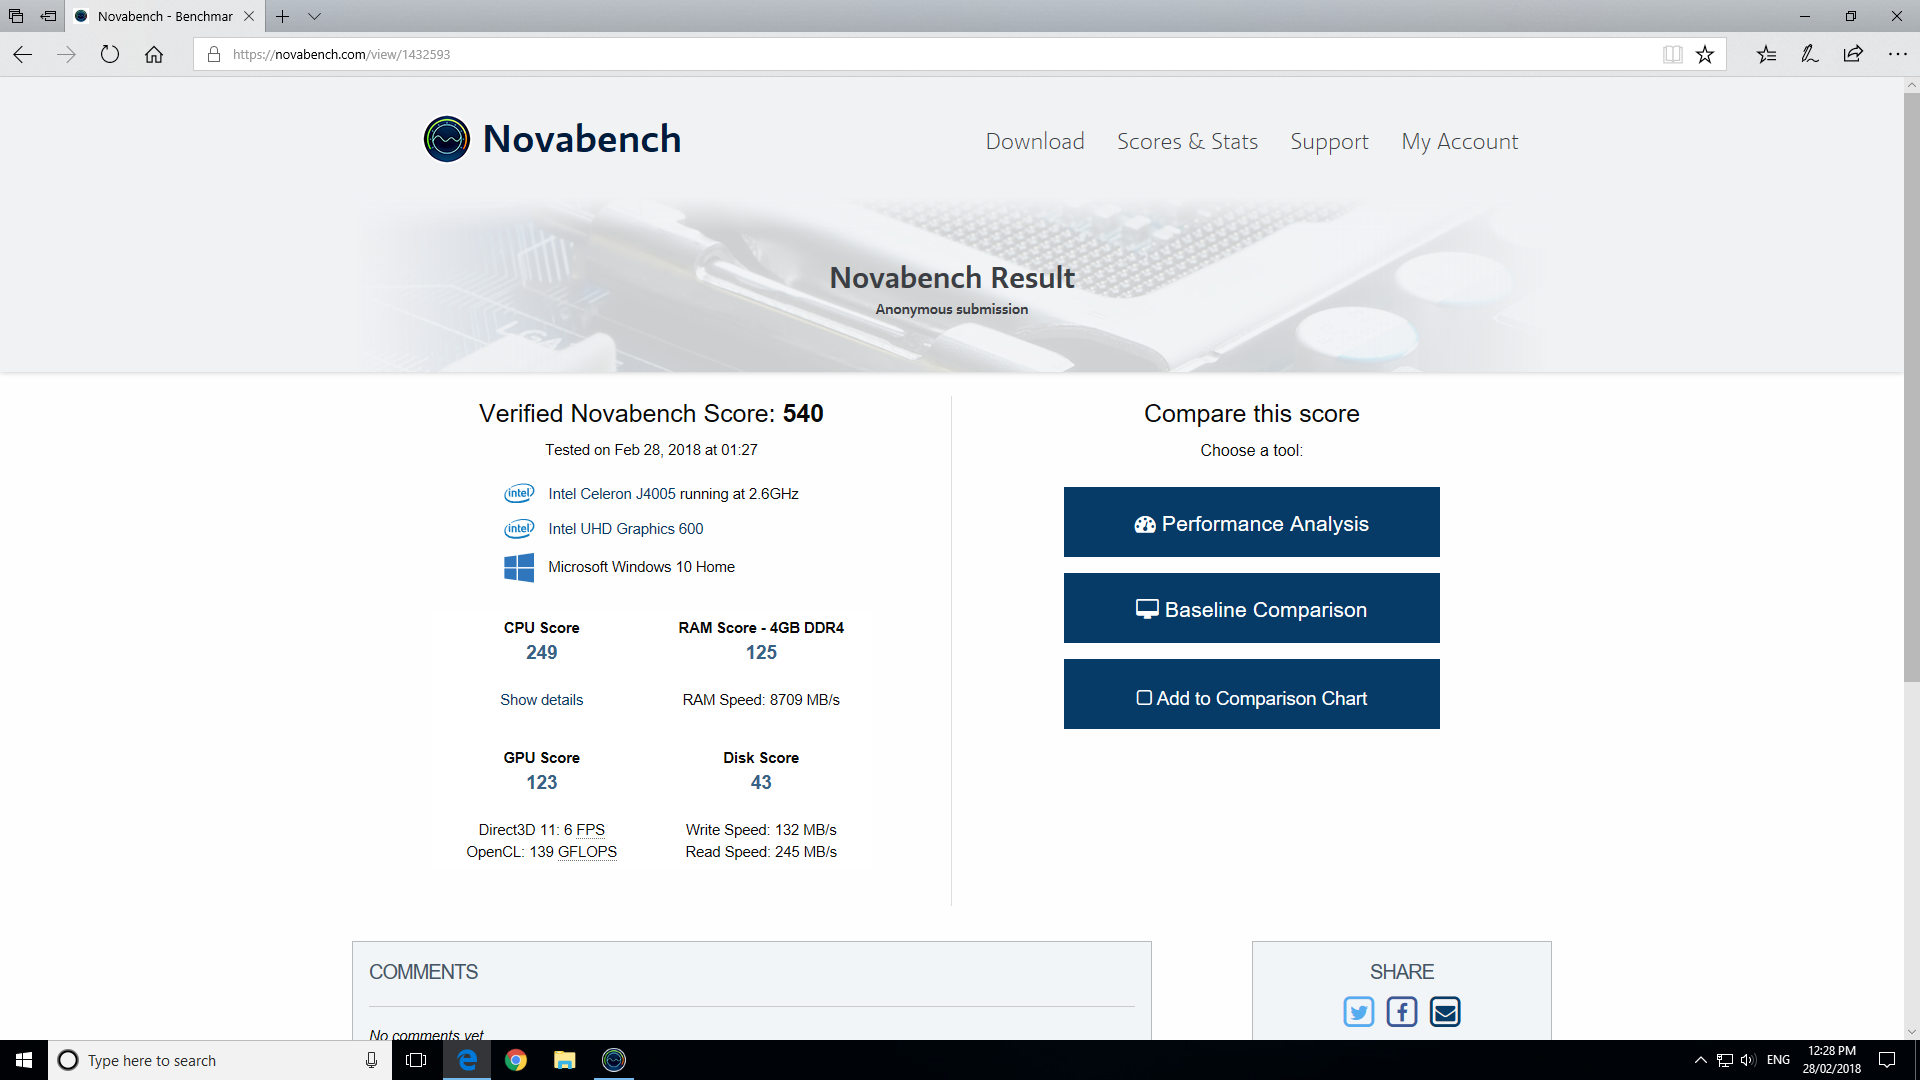Open the Support menu item
The width and height of the screenshot is (1920, 1080).
click(x=1329, y=141)
